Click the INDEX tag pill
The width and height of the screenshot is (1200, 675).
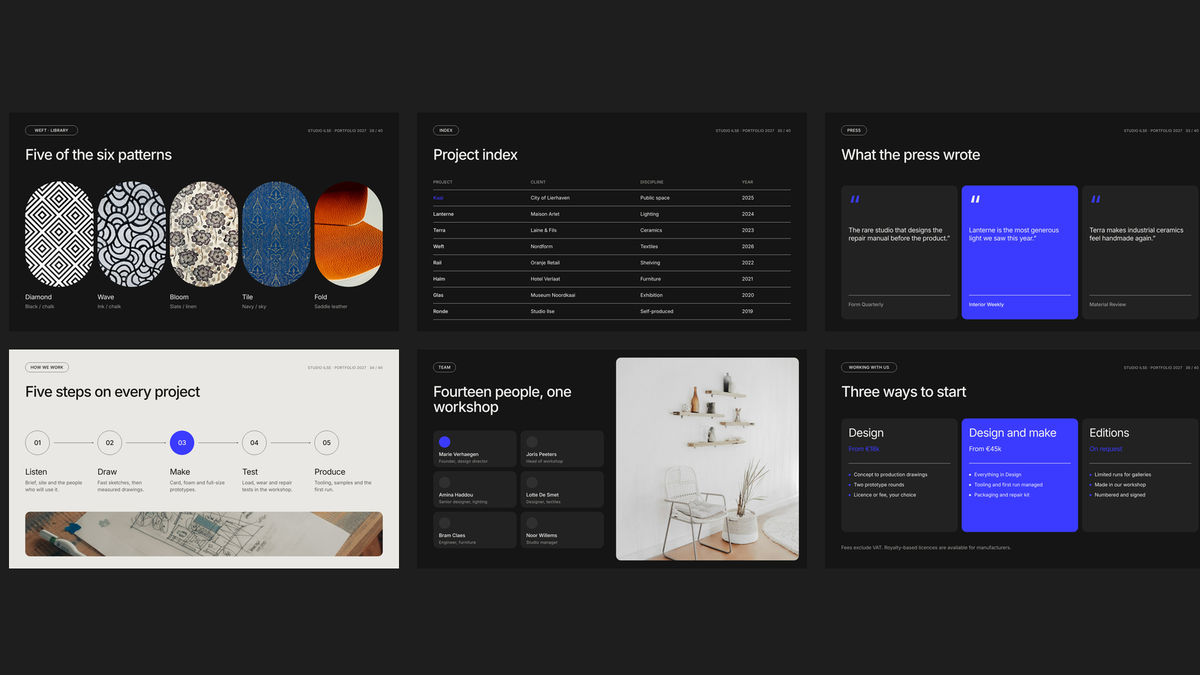click(x=446, y=130)
